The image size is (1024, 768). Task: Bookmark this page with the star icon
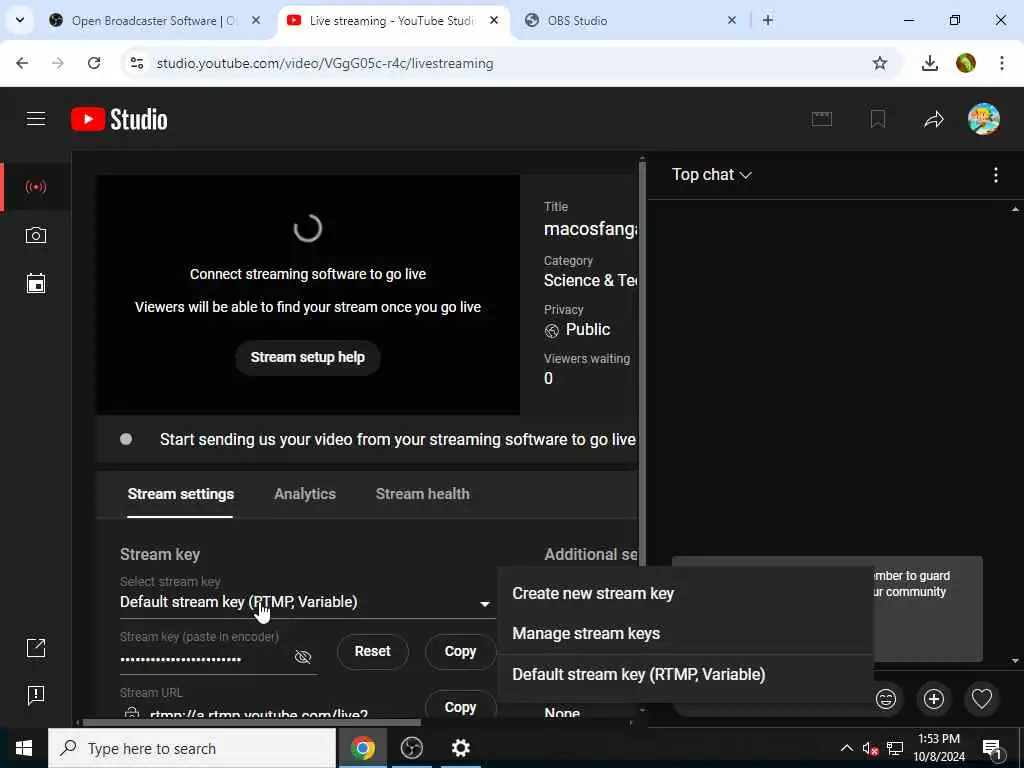pyautogui.click(x=880, y=63)
